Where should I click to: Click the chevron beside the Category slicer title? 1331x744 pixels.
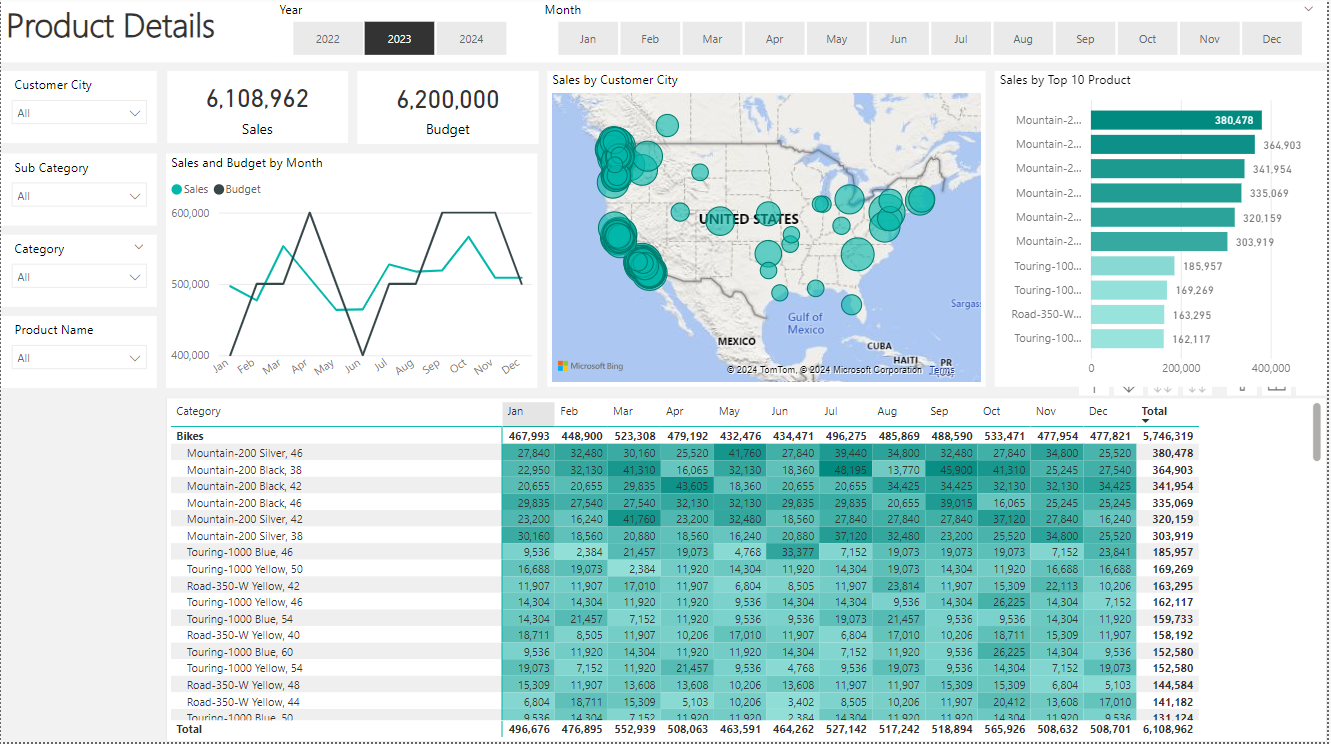139,247
